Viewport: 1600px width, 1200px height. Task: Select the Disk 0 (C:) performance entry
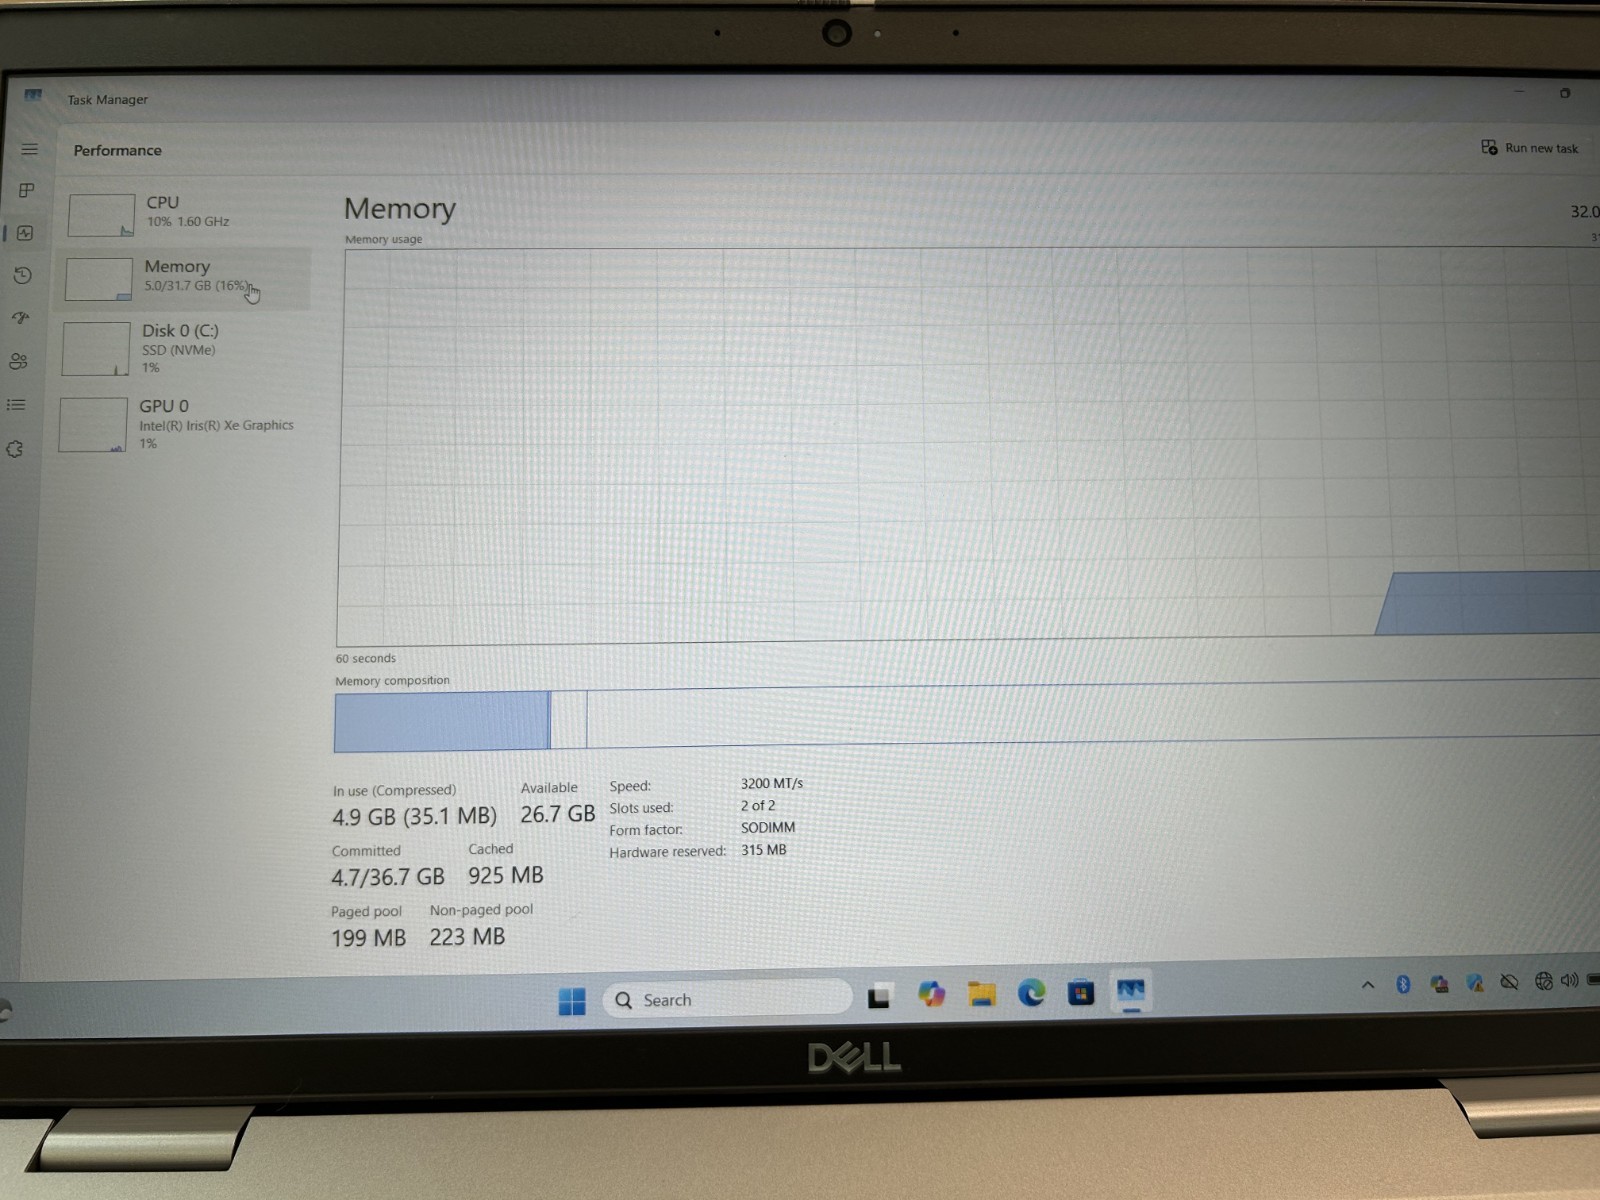tap(182, 348)
